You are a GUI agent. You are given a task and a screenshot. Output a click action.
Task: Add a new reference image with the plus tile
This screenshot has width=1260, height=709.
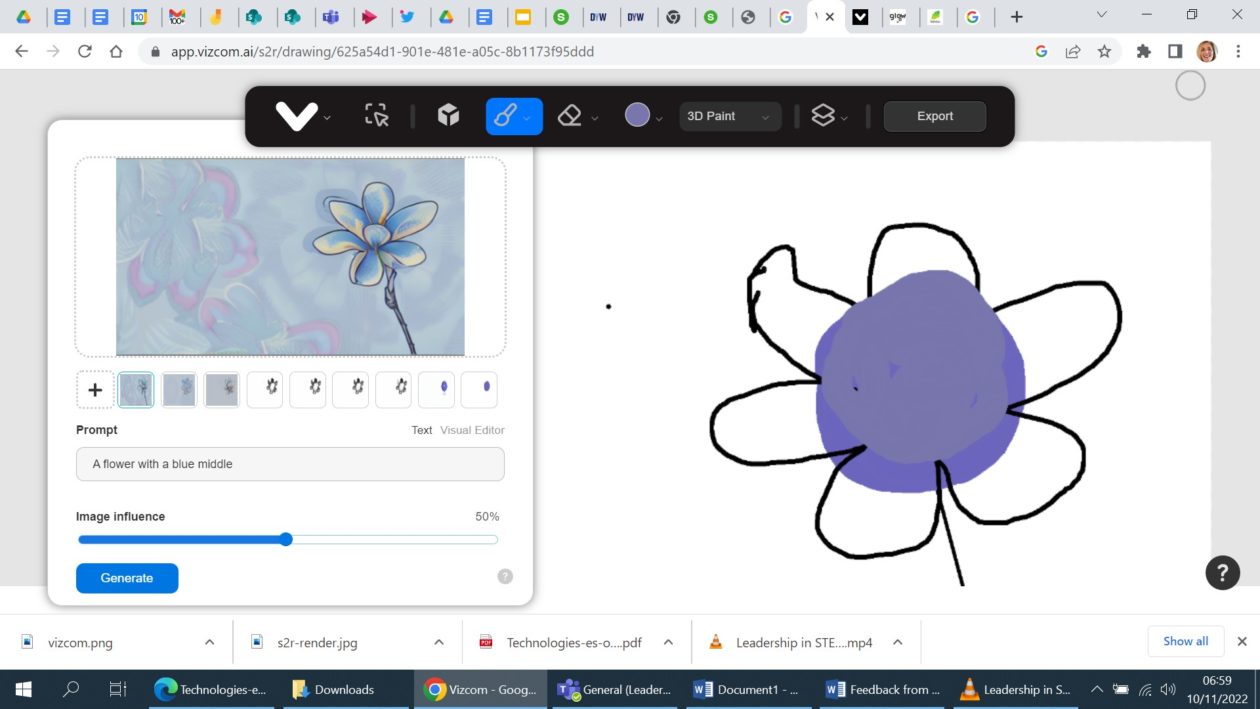pos(94,389)
